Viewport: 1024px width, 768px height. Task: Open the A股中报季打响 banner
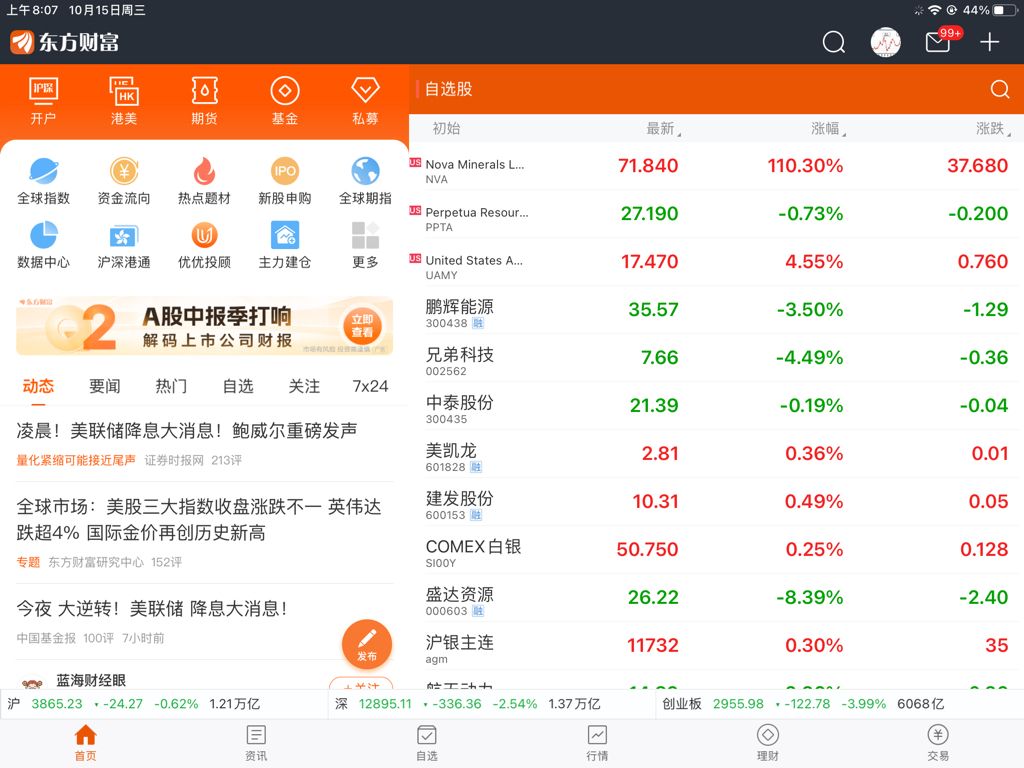tap(204, 326)
